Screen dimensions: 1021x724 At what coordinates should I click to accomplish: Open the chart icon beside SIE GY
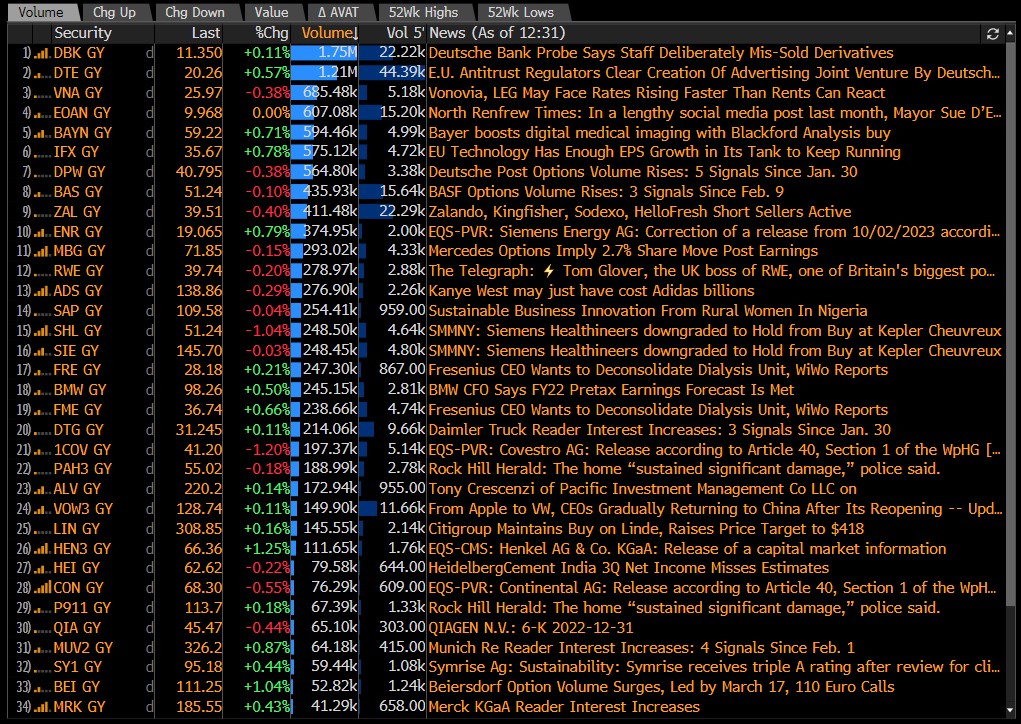tap(42, 351)
